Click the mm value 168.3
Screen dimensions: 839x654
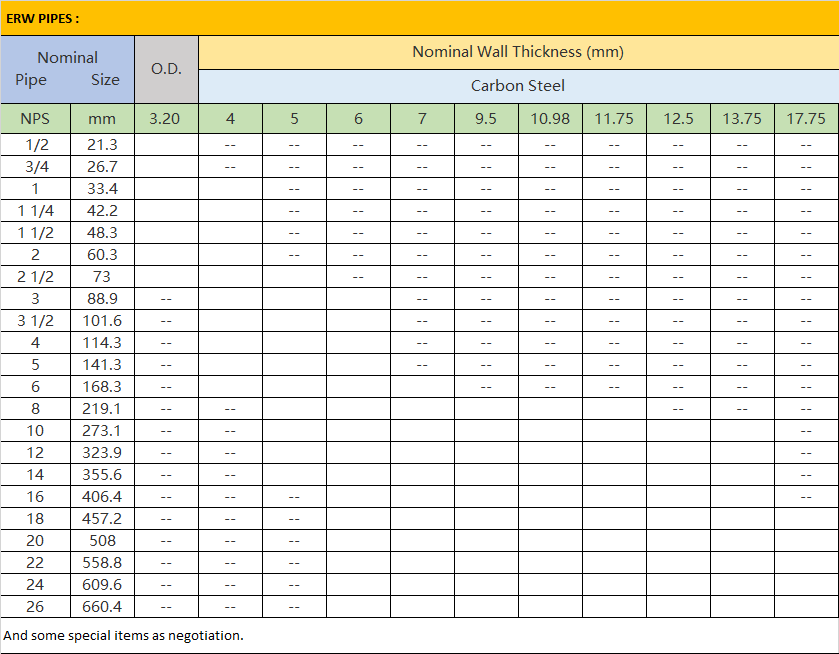pos(102,386)
